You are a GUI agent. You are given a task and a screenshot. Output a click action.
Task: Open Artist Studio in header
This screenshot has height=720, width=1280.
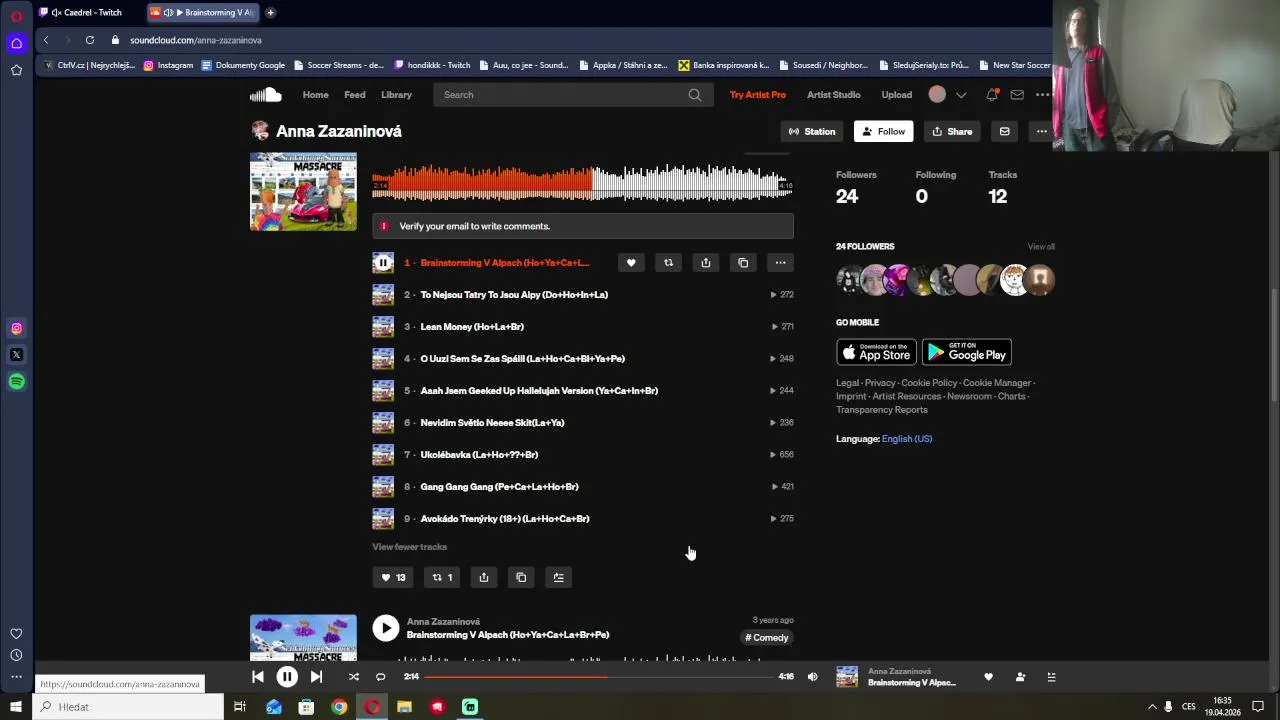(x=833, y=95)
